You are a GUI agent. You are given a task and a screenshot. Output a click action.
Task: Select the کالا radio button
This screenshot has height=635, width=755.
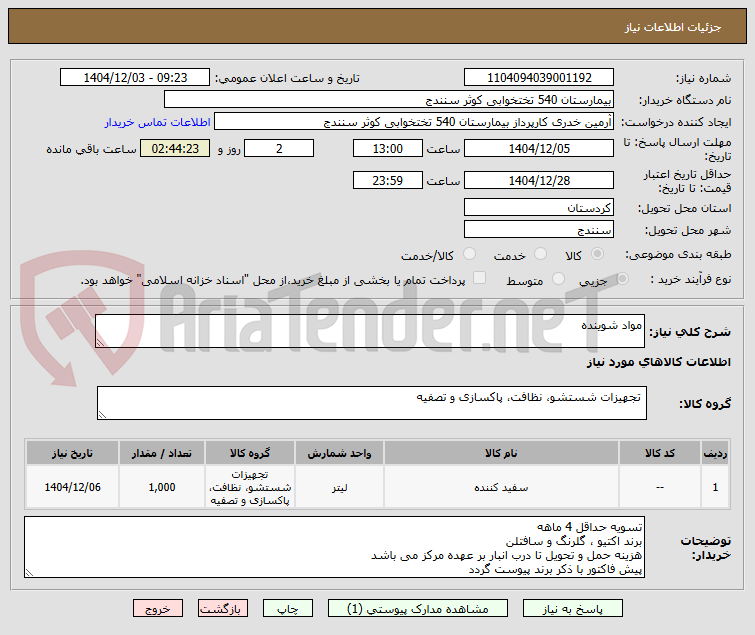tap(598, 254)
